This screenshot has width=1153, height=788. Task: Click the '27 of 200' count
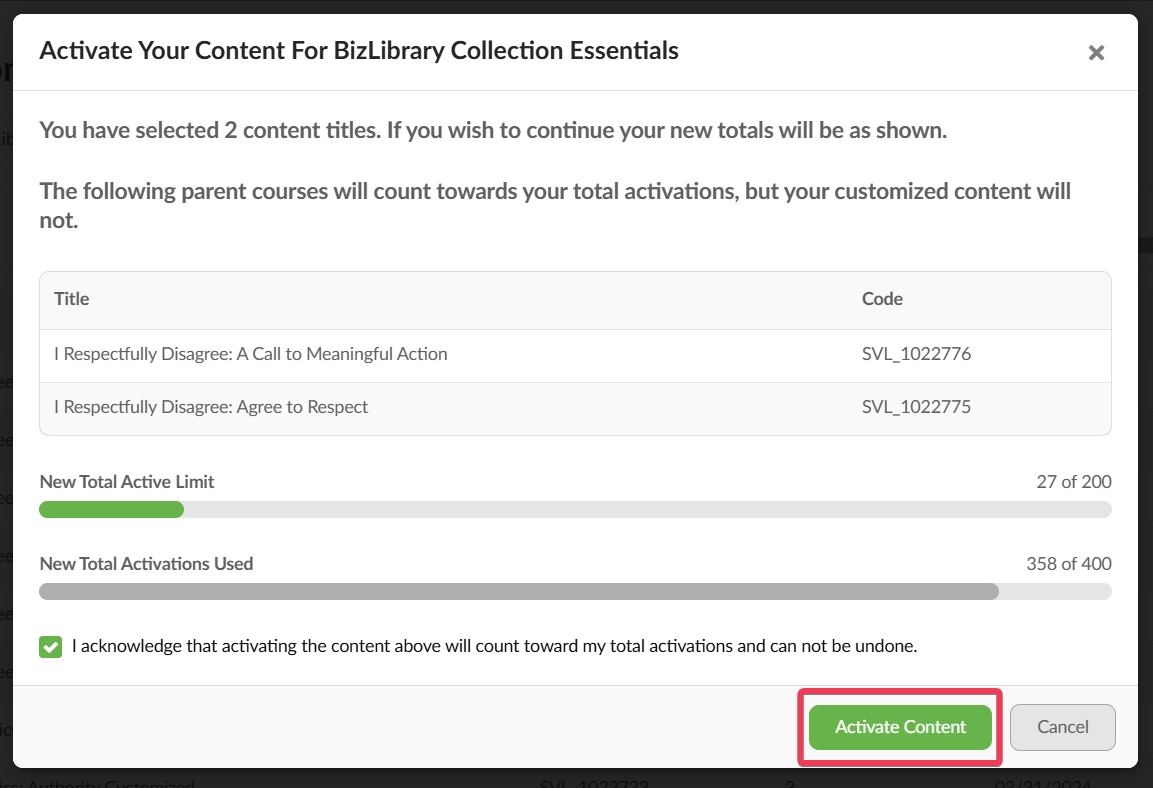click(x=1073, y=482)
